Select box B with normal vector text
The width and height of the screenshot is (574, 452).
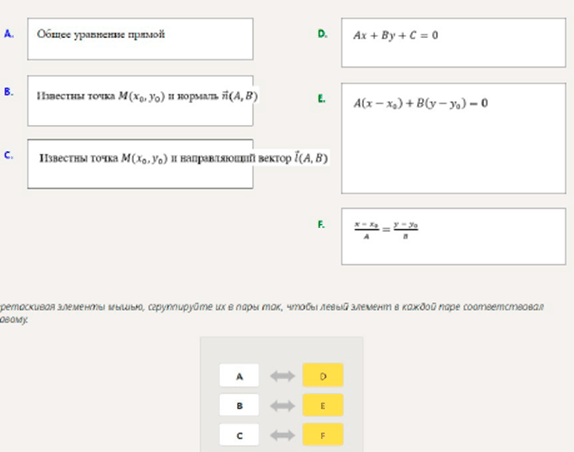140,101
